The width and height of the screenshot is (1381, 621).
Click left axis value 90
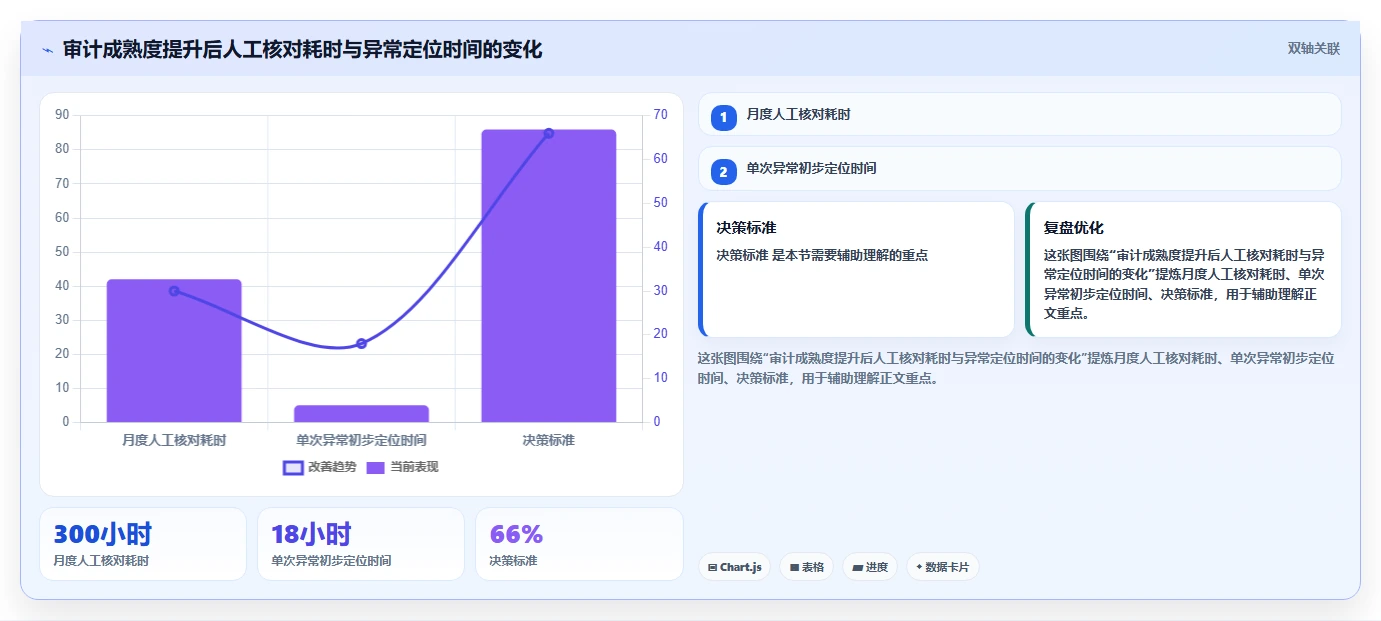[x=62, y=115]
